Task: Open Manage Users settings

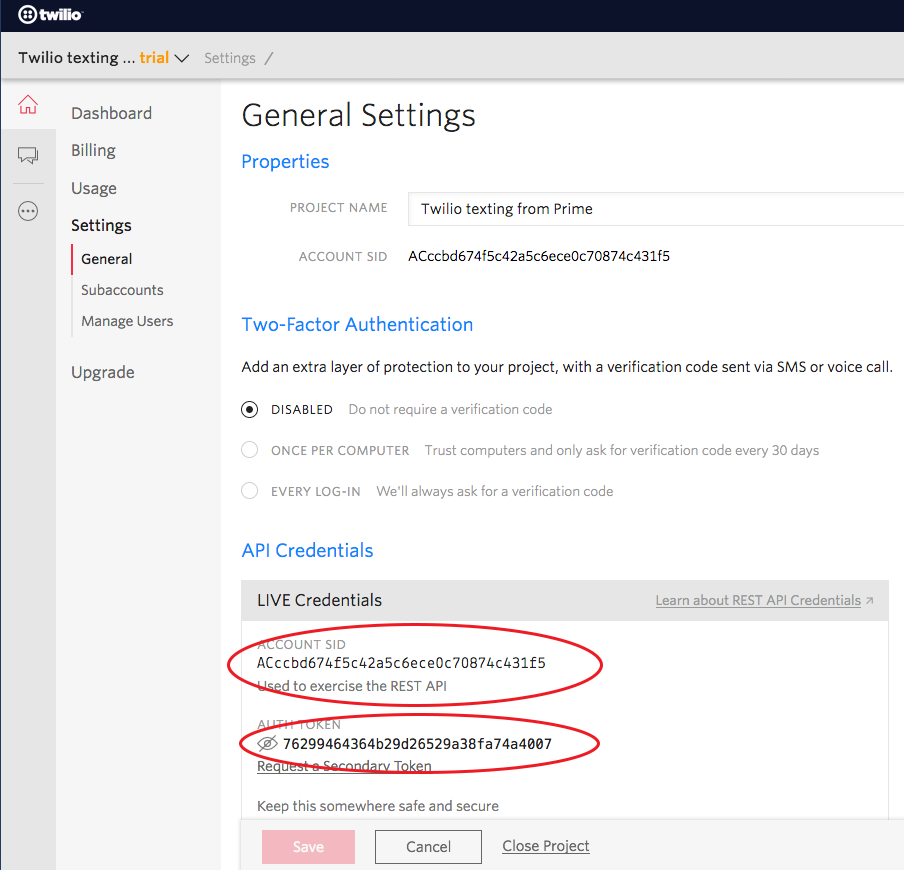Action: coord(127,321)
